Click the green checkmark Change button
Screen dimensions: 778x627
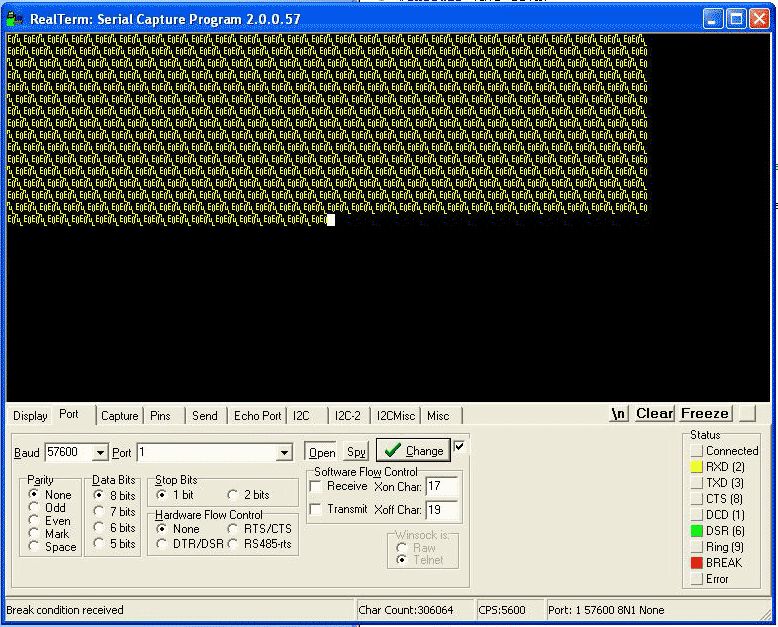coord(413,450)
